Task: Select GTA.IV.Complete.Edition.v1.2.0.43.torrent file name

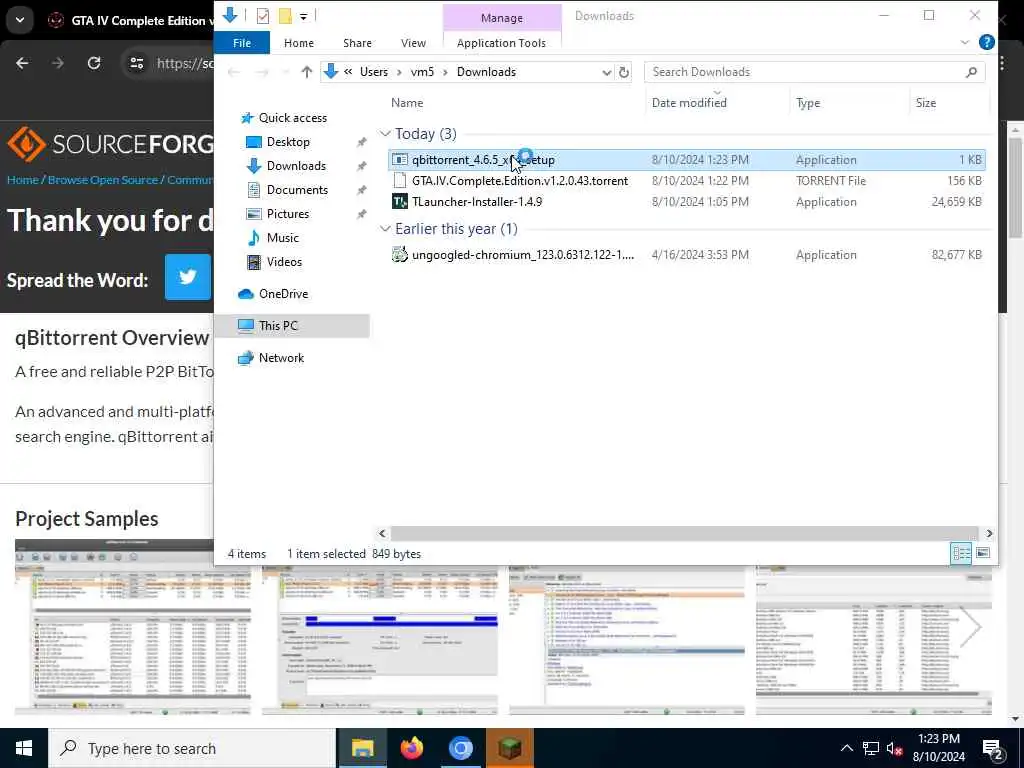Action: 520,180
